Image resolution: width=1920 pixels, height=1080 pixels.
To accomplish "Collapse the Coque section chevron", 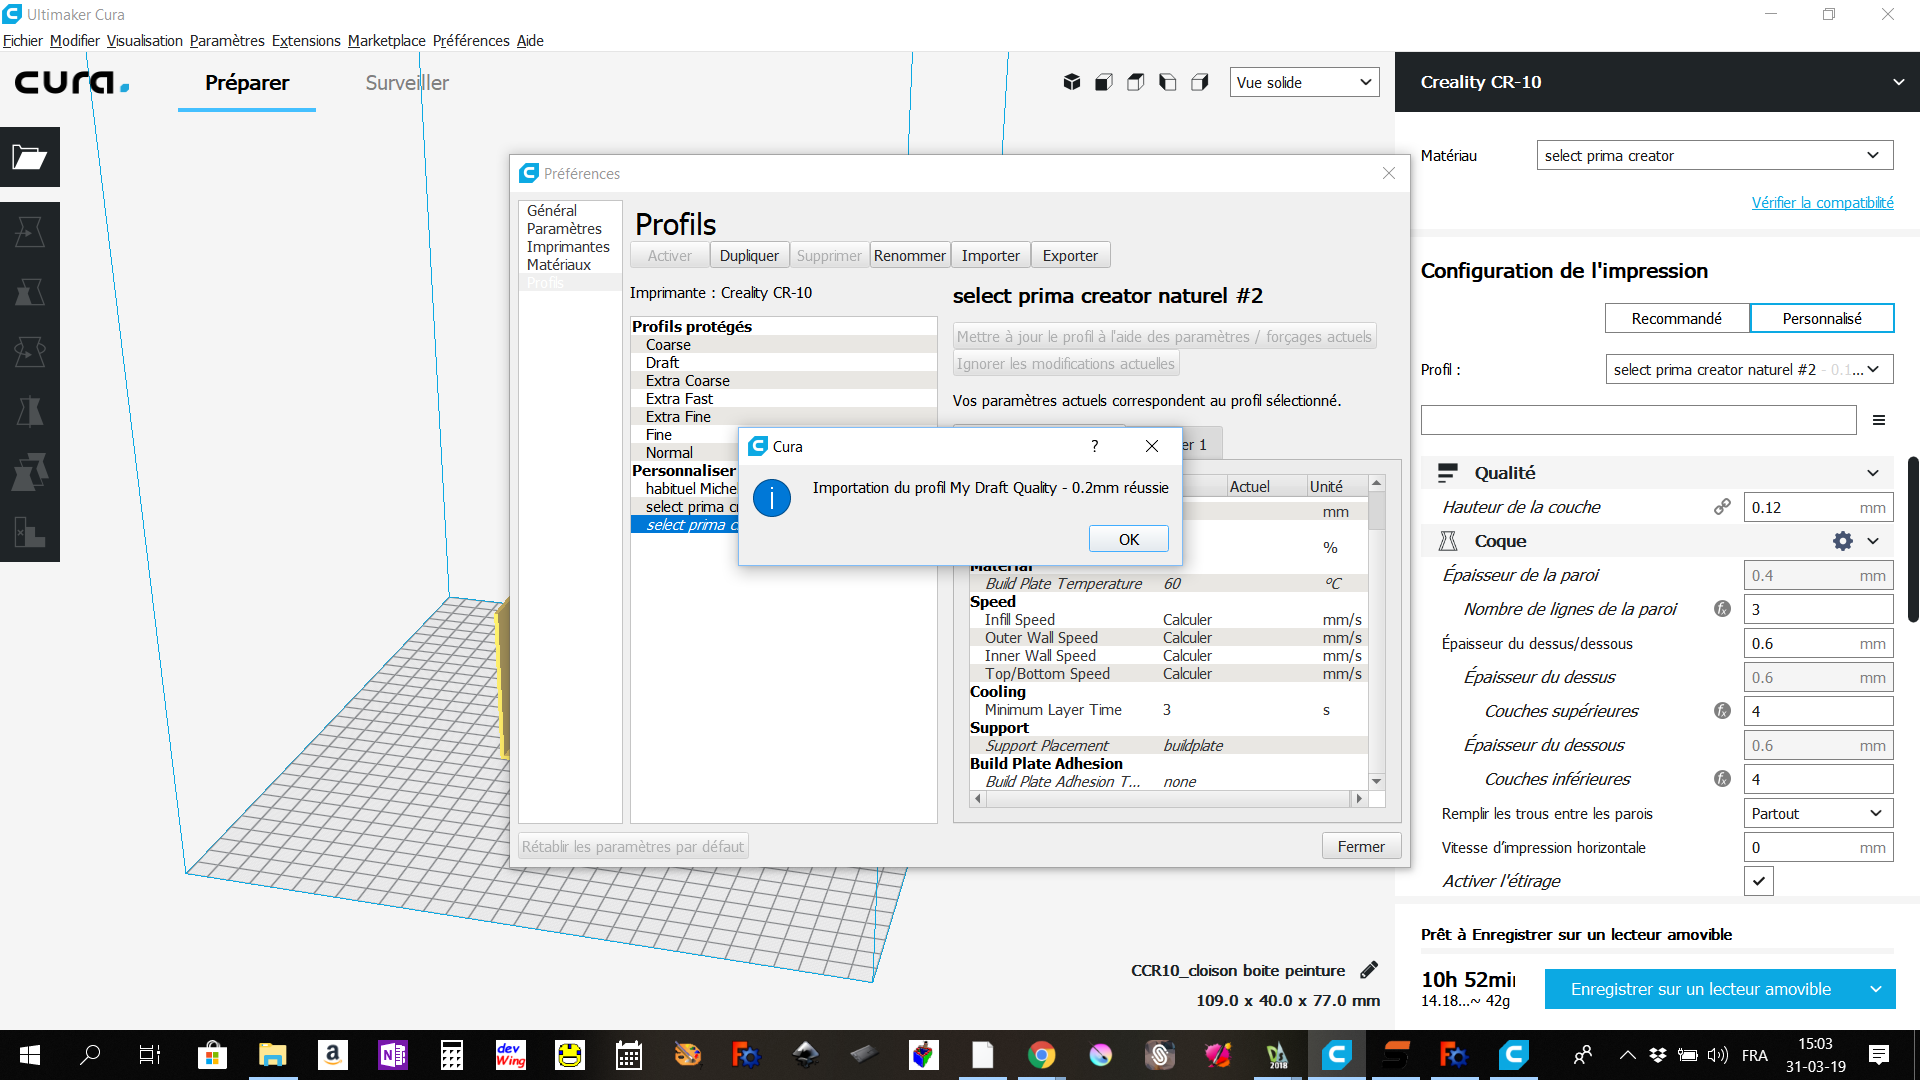I will pyautogui.click(x=1873, y=541).
